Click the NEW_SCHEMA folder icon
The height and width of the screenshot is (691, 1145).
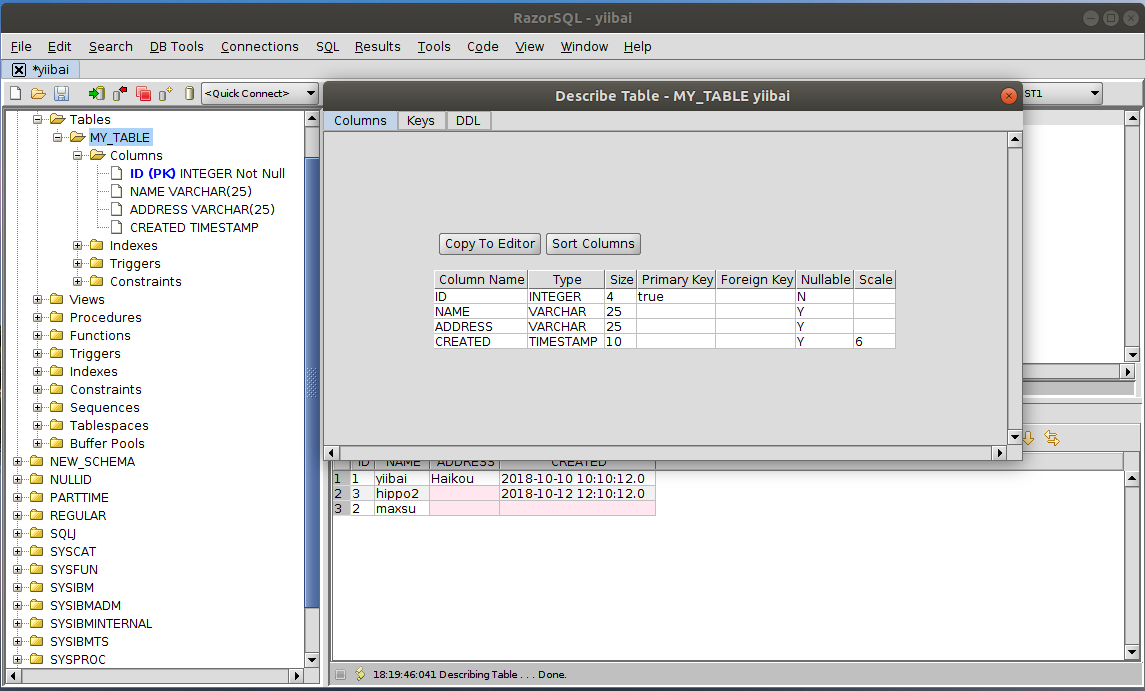pos(37,461)
